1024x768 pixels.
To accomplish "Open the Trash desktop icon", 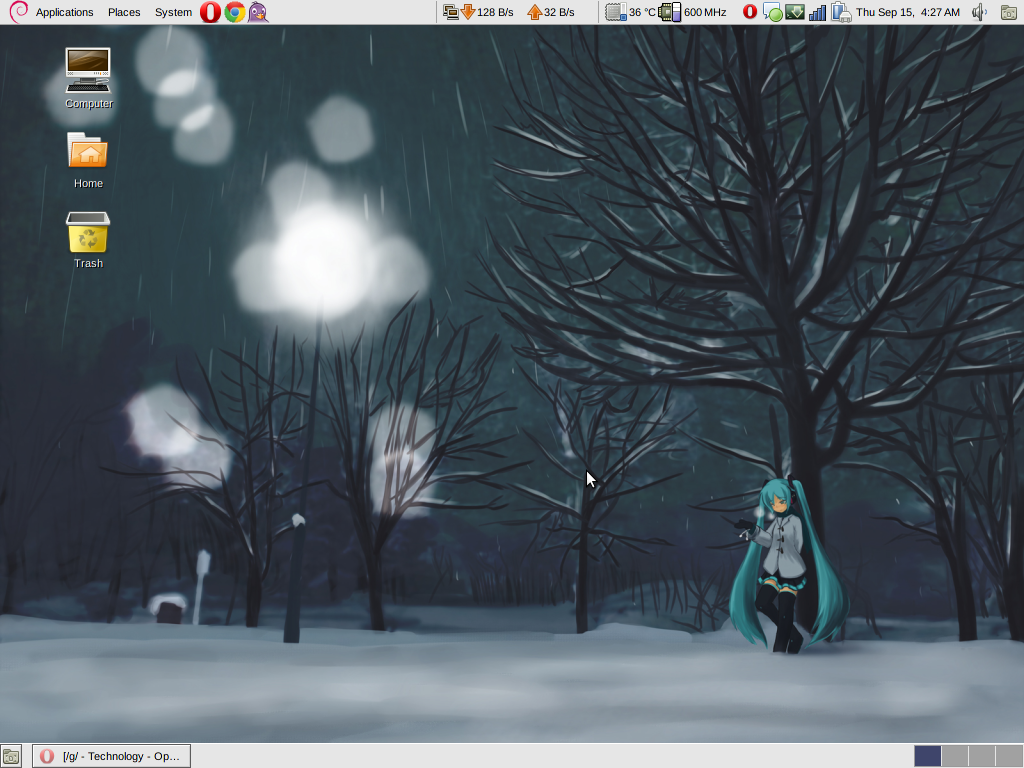I will tap(88, 240).
